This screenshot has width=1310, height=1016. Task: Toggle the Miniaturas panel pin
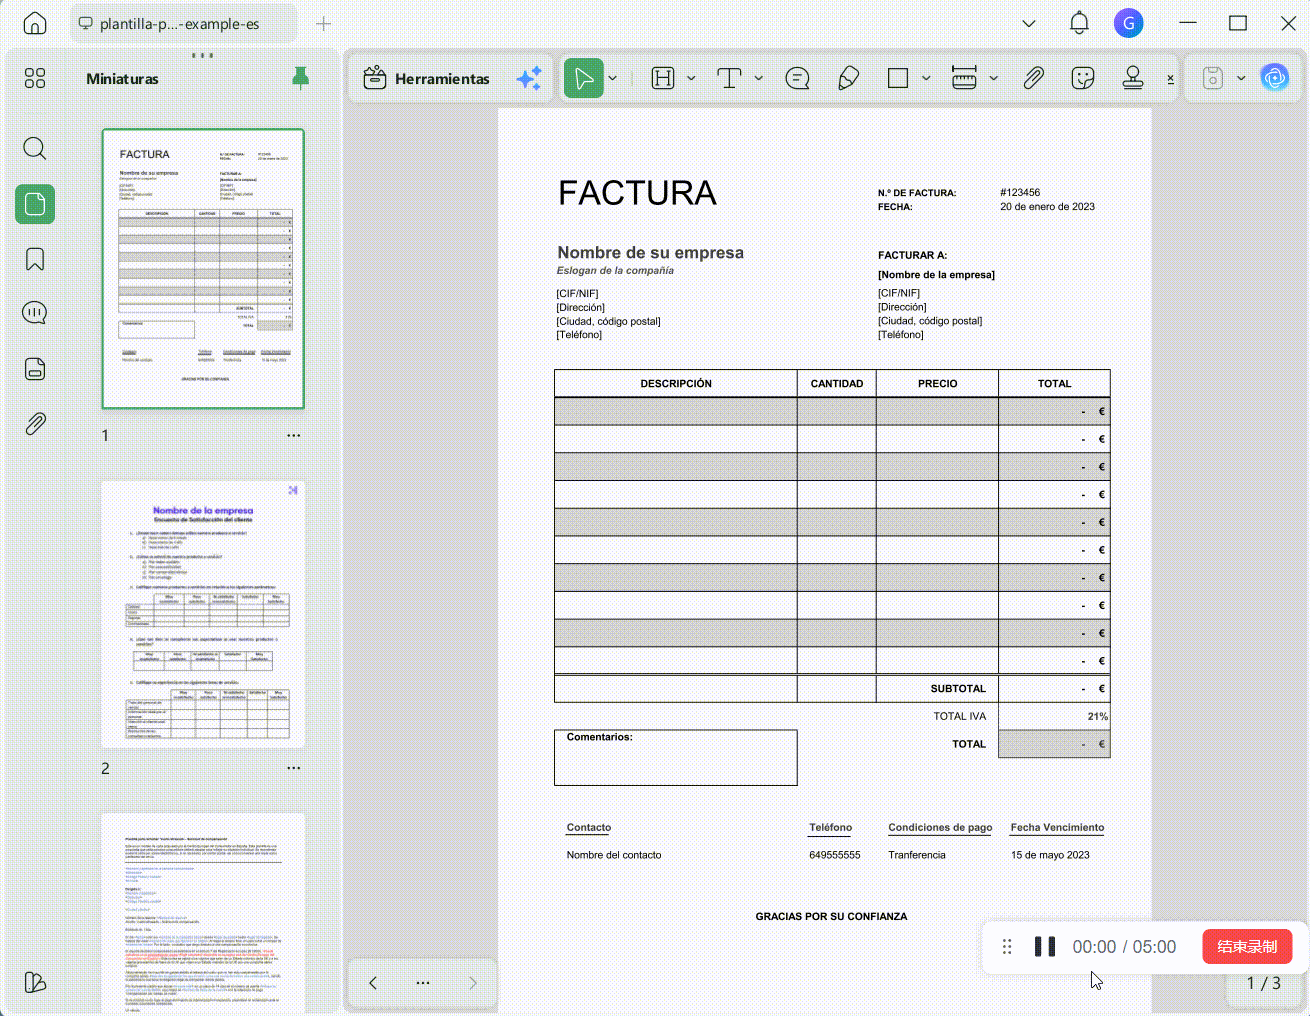(300, 78)
